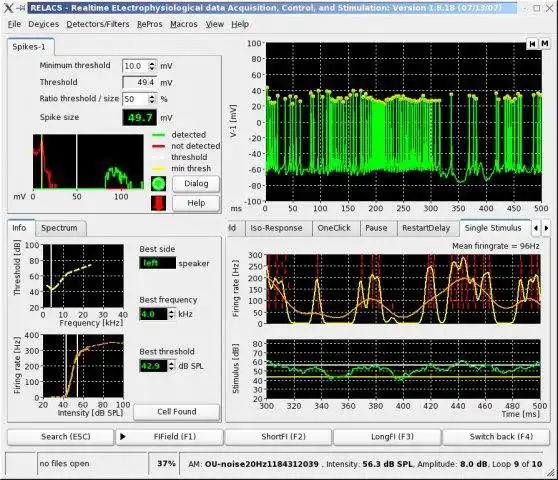The width and height of the screenshot is (558, 480).
Task: Click the Cell Found button
Action: pyautogui.click(x=177, y=412)
